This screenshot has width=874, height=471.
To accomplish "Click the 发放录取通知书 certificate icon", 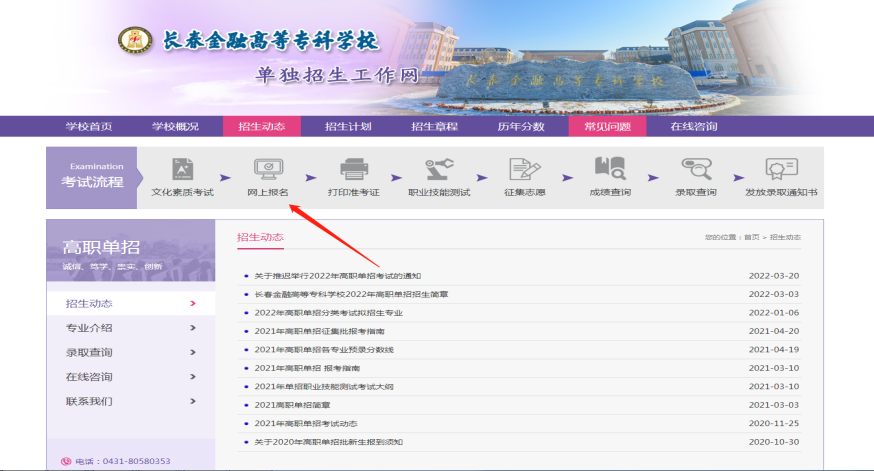I will click(x=781, y=169).
